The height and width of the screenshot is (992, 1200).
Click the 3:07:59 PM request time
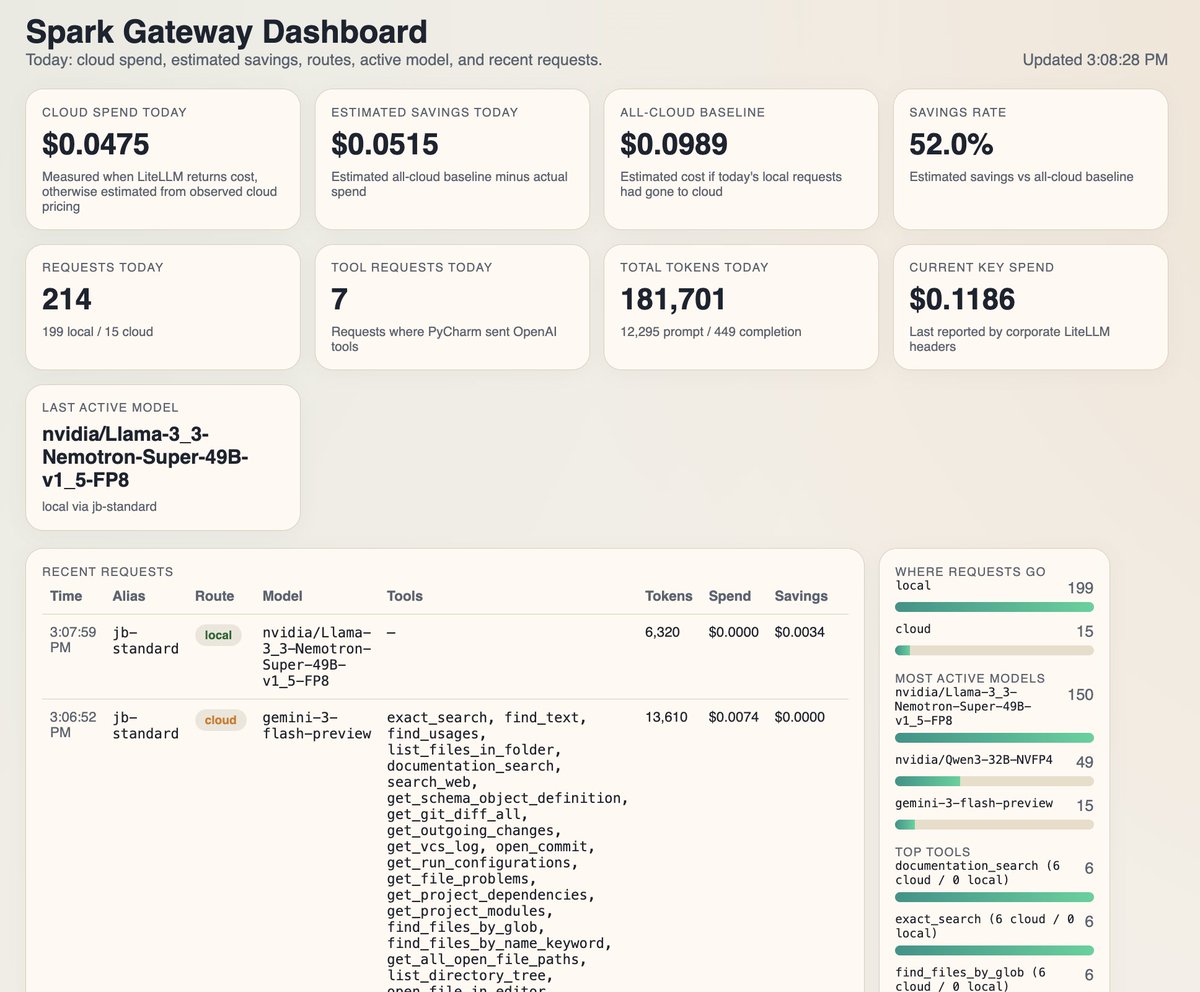pyautogui.click(x=72, y=640)
